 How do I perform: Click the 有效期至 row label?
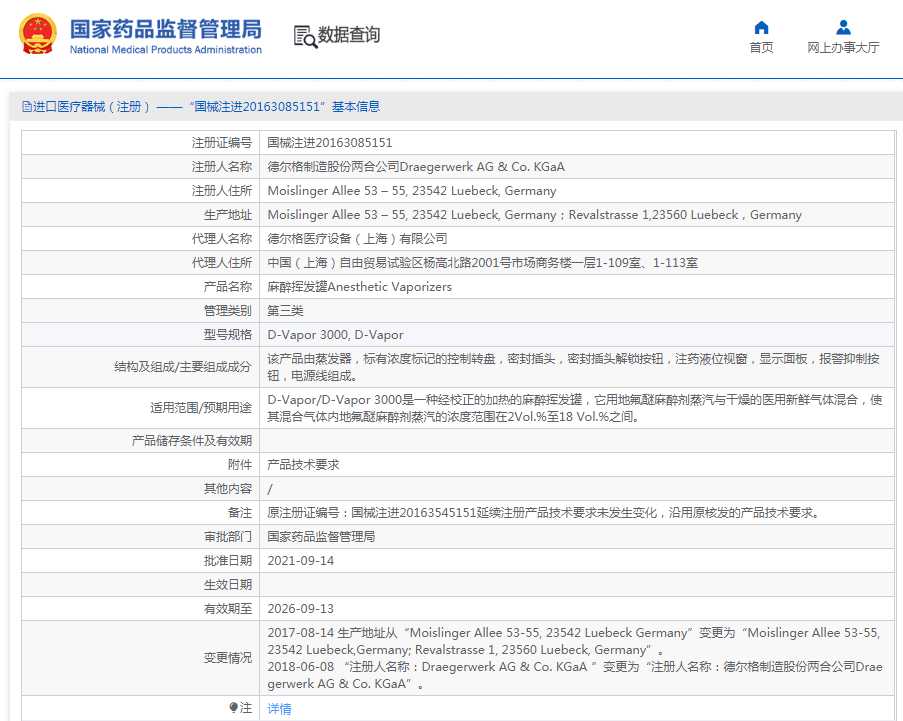pos(228,609)
